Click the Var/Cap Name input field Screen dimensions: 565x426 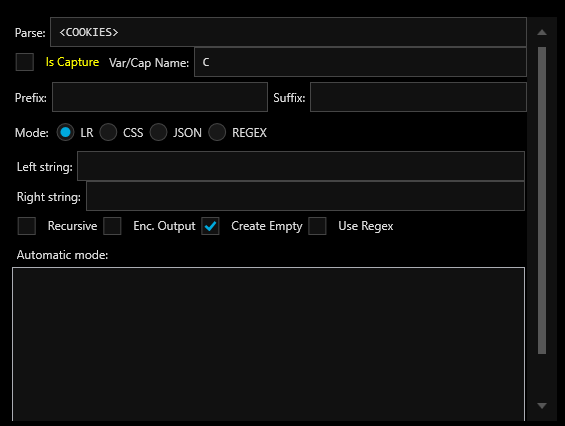point(360,62)
